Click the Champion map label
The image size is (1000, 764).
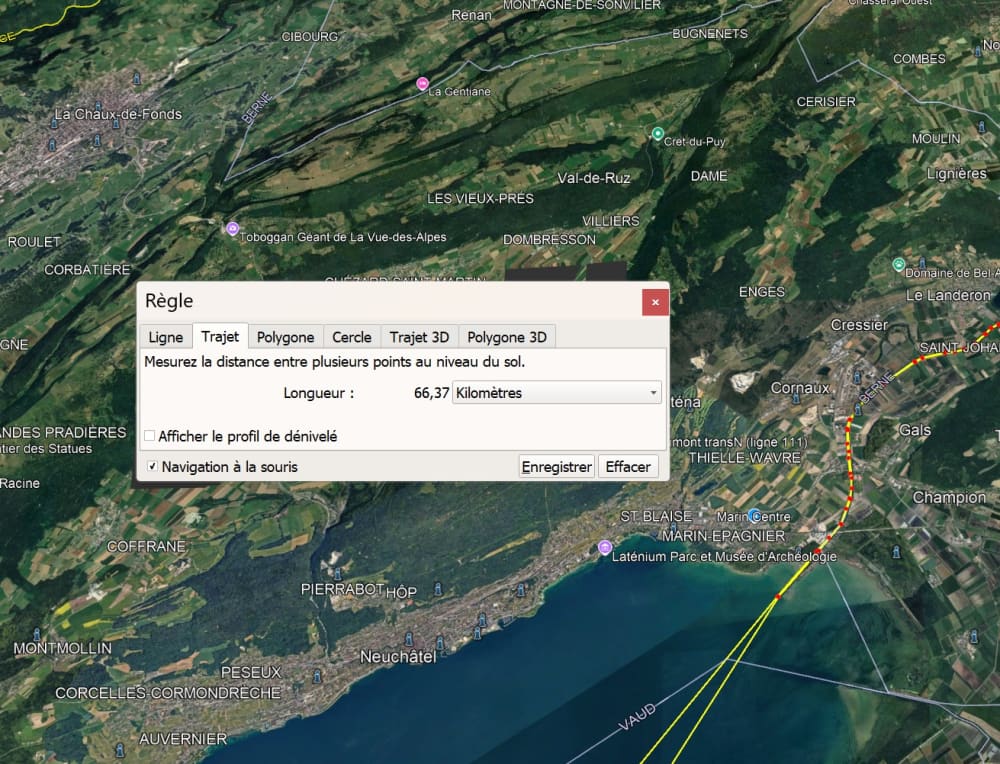[949, 497]
